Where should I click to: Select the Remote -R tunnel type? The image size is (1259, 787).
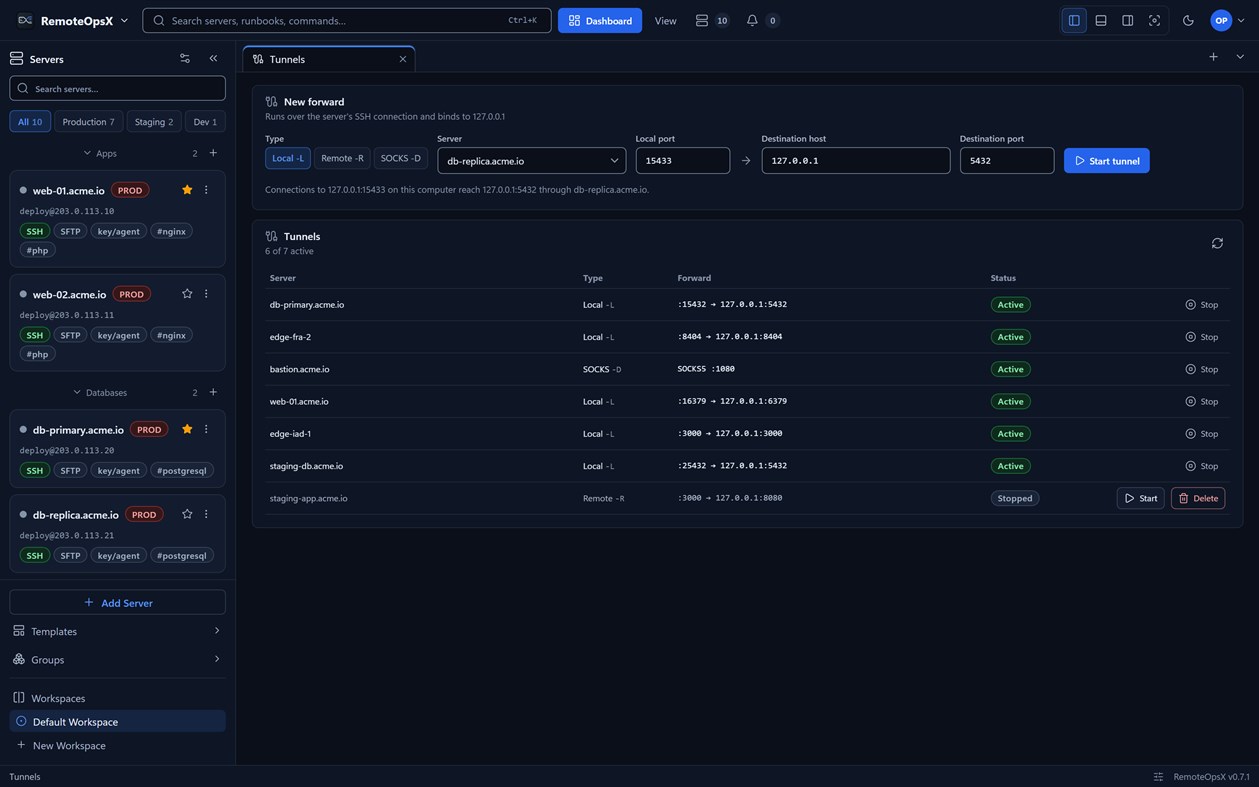[x=342, y=158]
